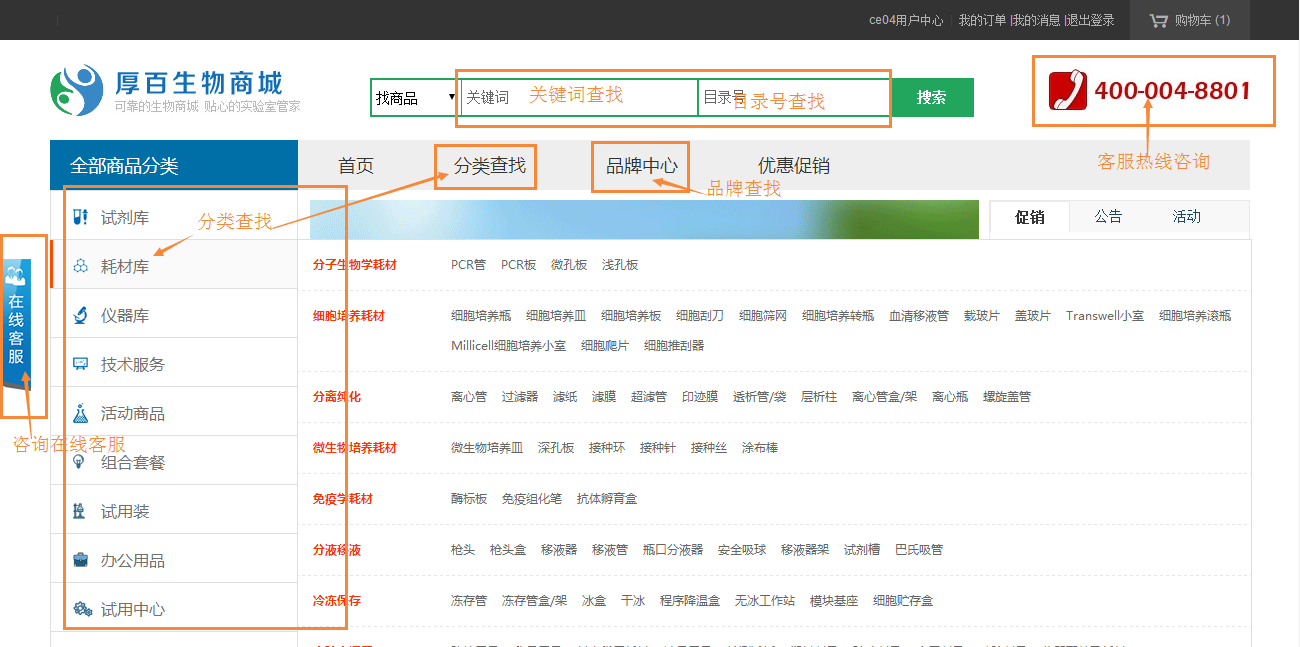Click the microscope icon for 仪器库
This screenshot has width=1300, height=647.
coord(81,316)
